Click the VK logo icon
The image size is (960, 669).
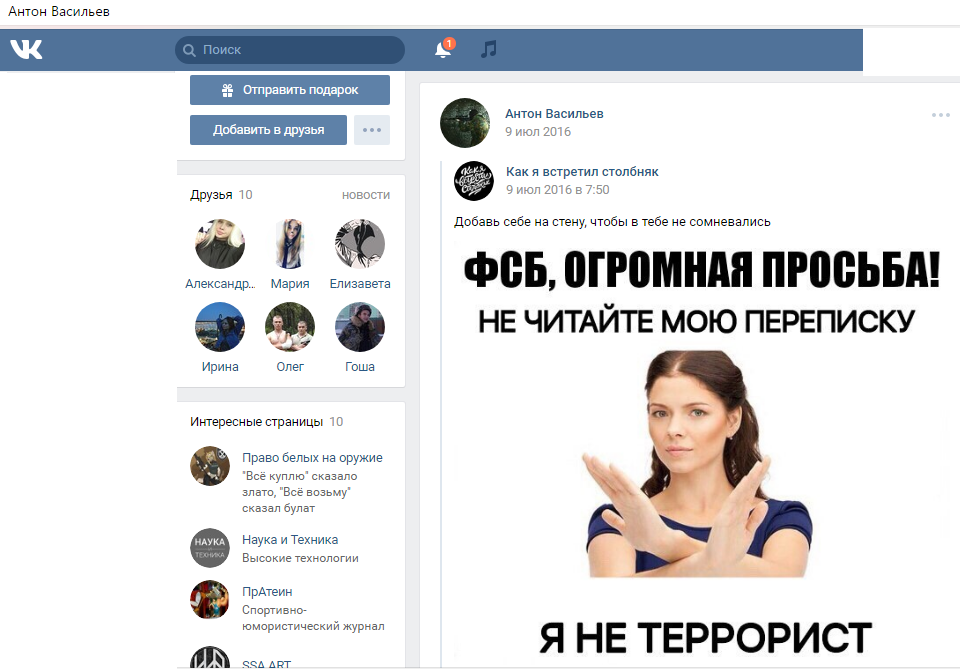(26, 49)
